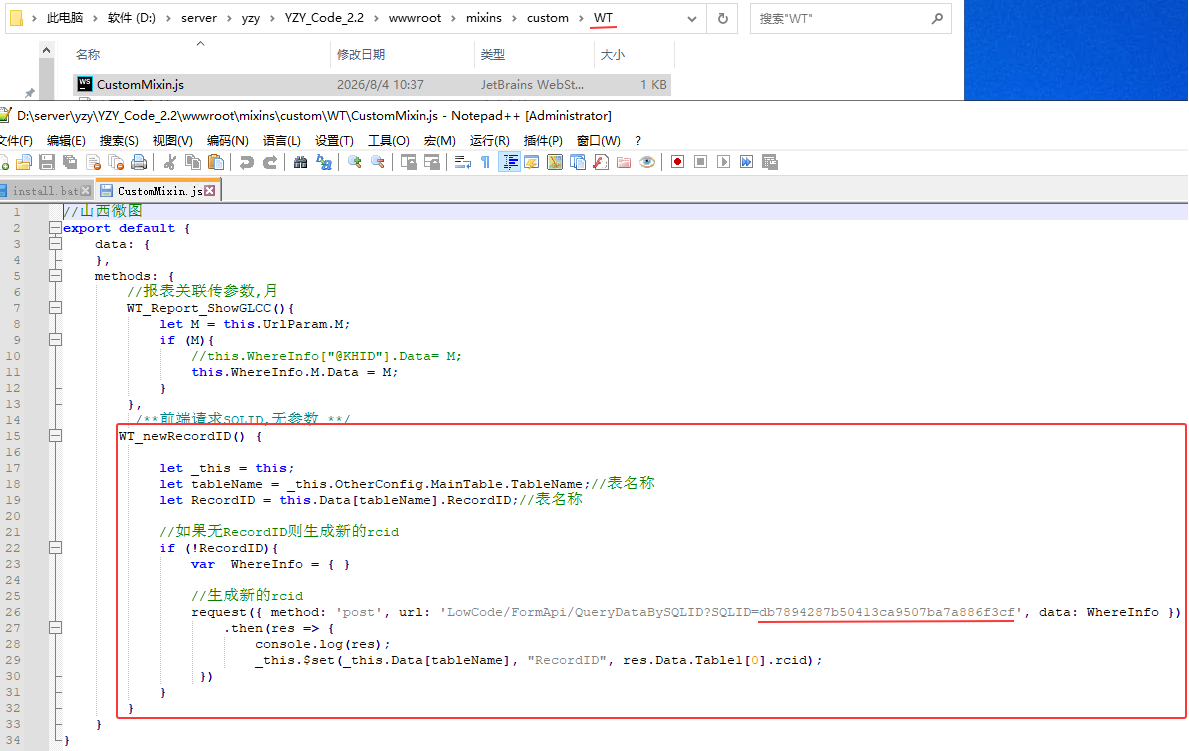Close all documents via toolbar icon

(116, 162)
